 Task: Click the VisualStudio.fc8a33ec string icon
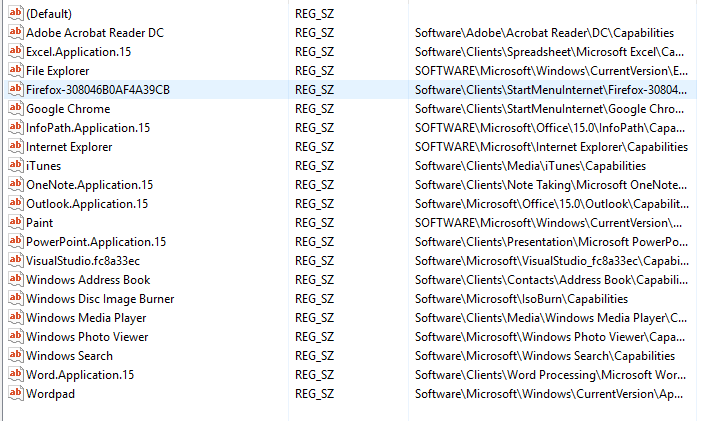coord(15,260)
